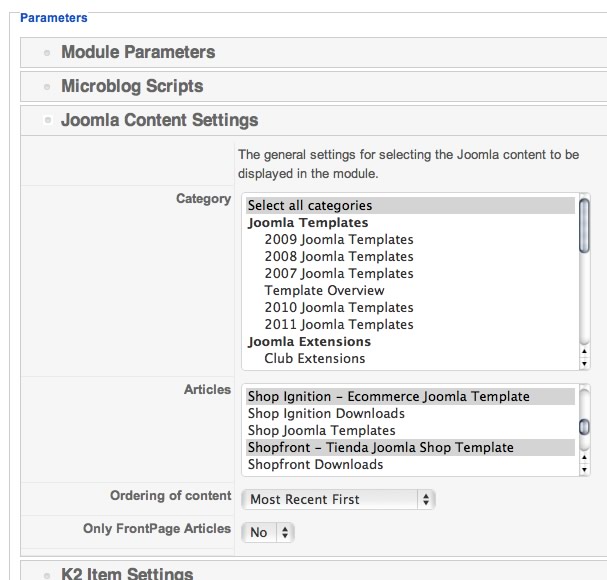Click Articles list scroll up arrow
The height and width of the screenshot is (580, 607).
585,458
